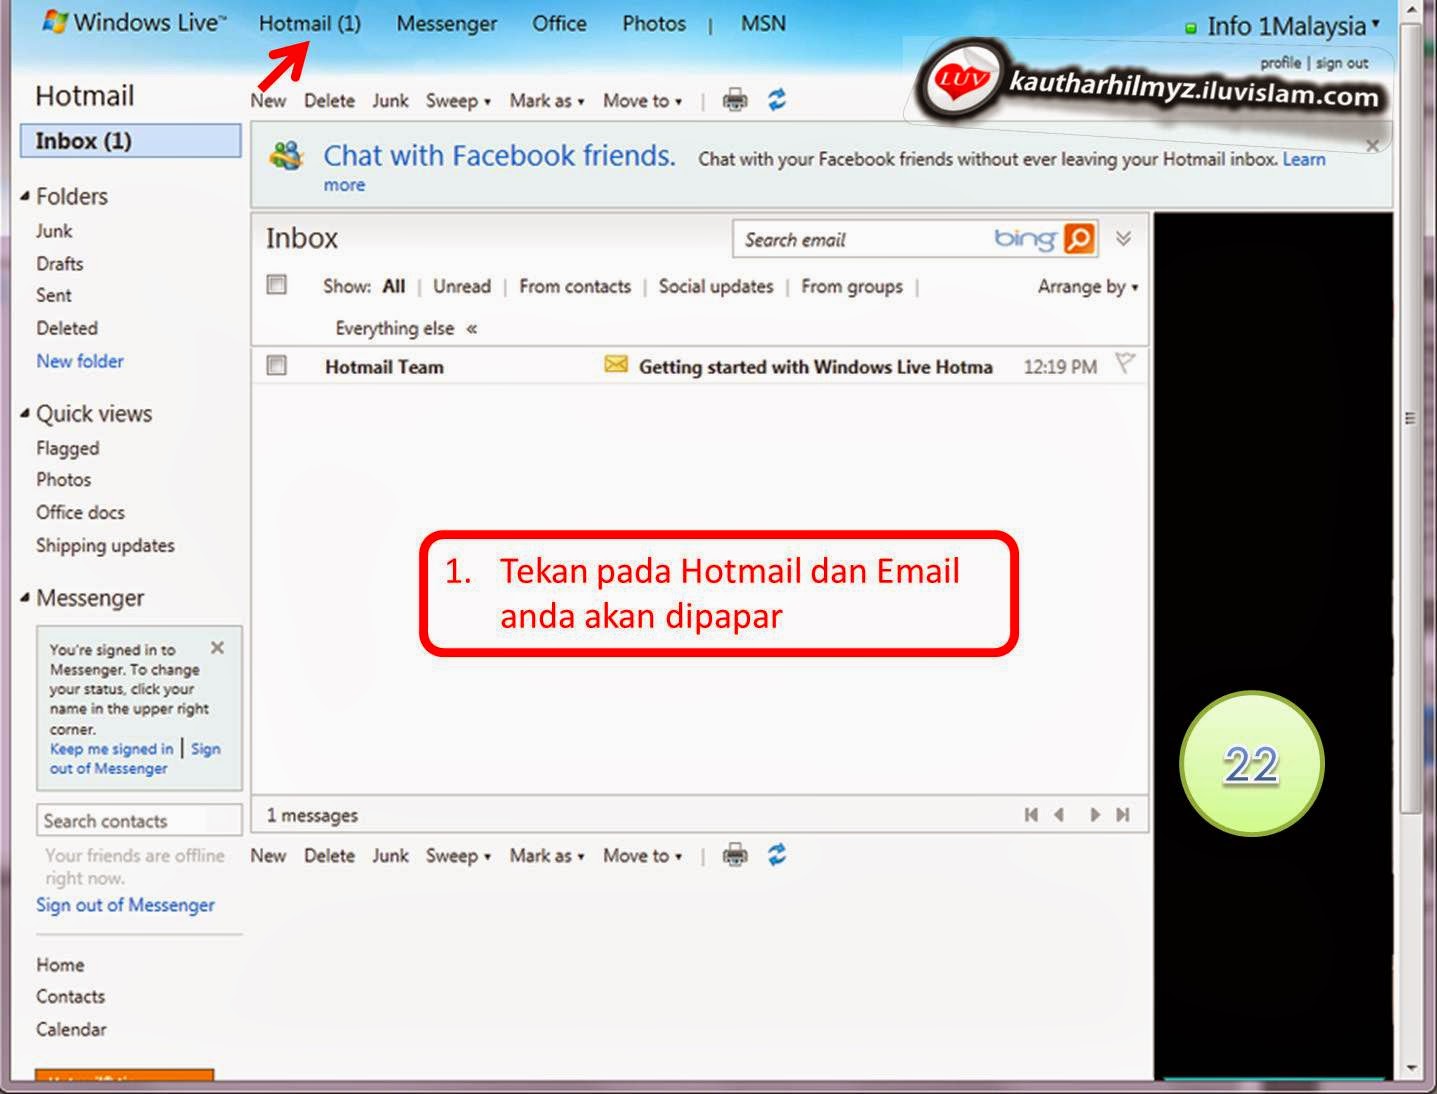Click the print icon in the toolbar
The image size is (1437, 1094).
735,100
